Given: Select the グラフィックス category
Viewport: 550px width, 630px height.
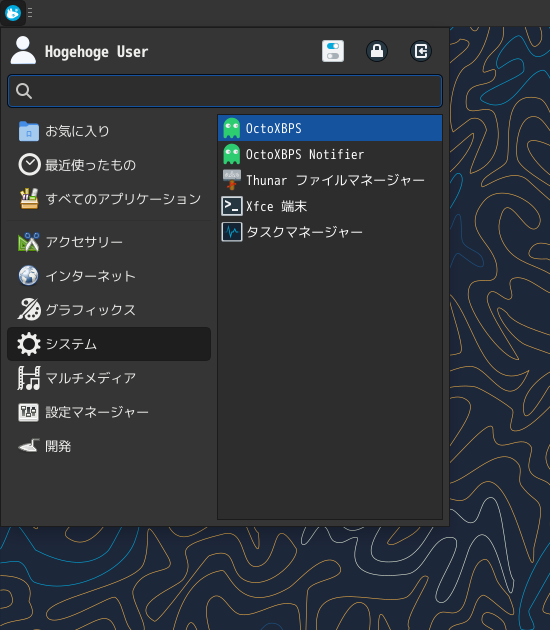Looking at the screenshot, I should 109,310.
